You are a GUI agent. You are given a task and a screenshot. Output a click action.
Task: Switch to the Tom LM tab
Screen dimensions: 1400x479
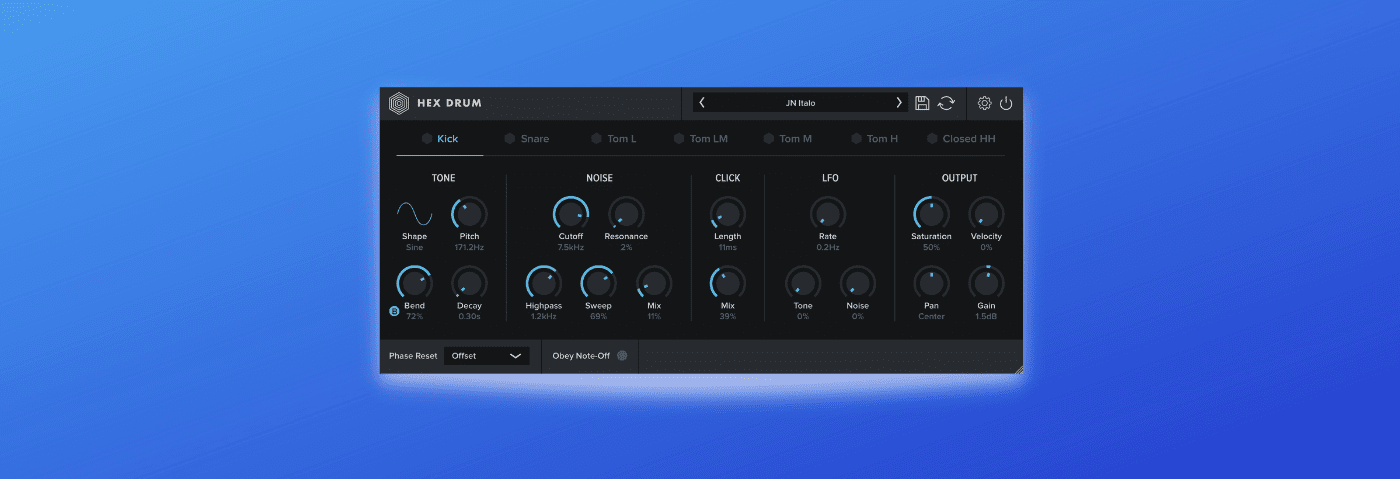701,139
